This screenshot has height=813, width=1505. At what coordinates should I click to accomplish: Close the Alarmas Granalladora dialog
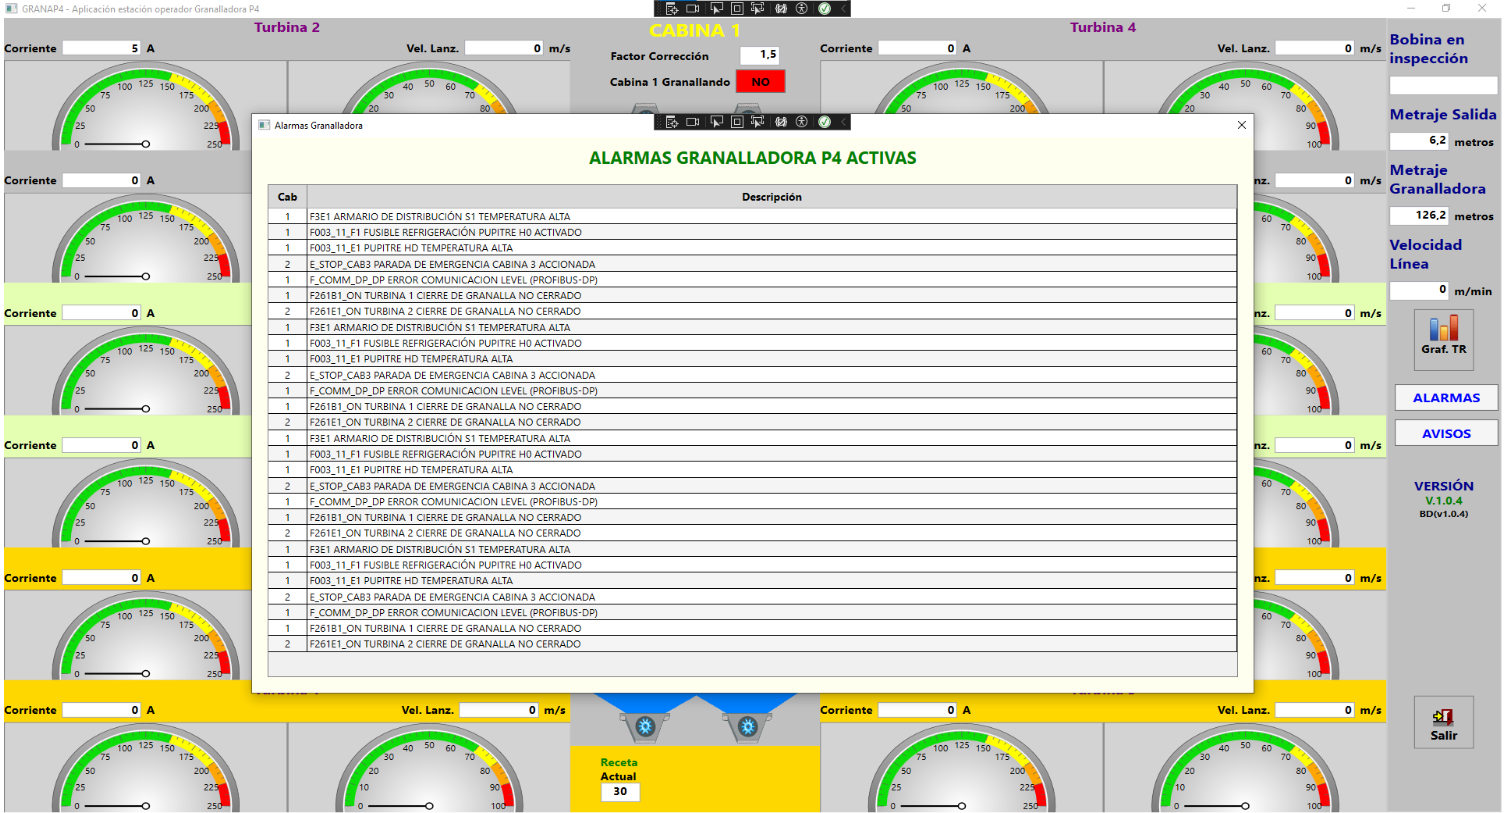pyautogui.click(x=1241, y=125)
